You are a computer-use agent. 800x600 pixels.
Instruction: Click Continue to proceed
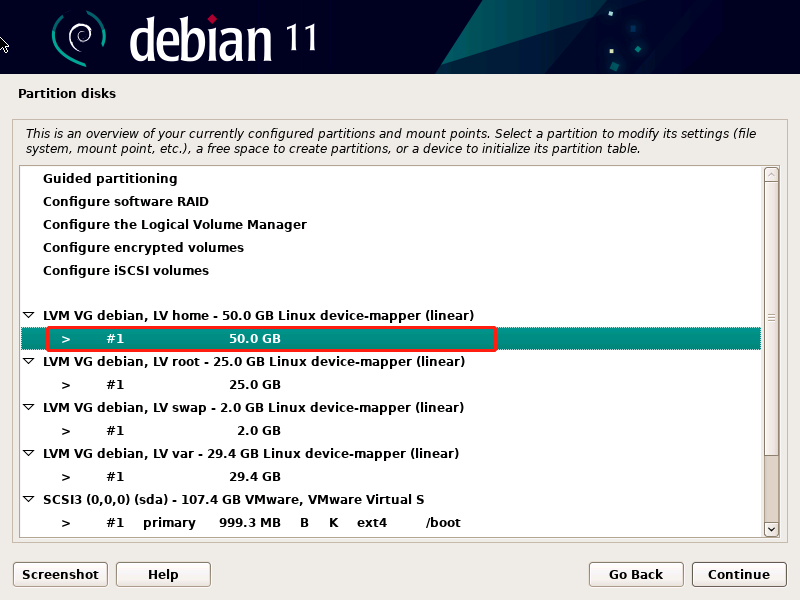tap(739, 574)
